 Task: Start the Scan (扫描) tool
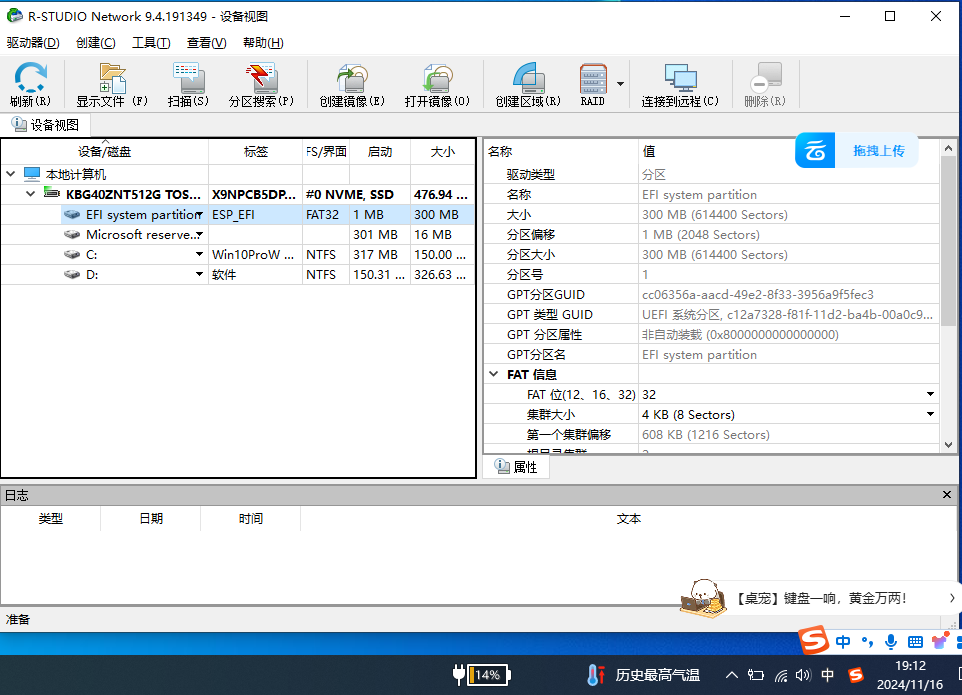click(188, 84)
